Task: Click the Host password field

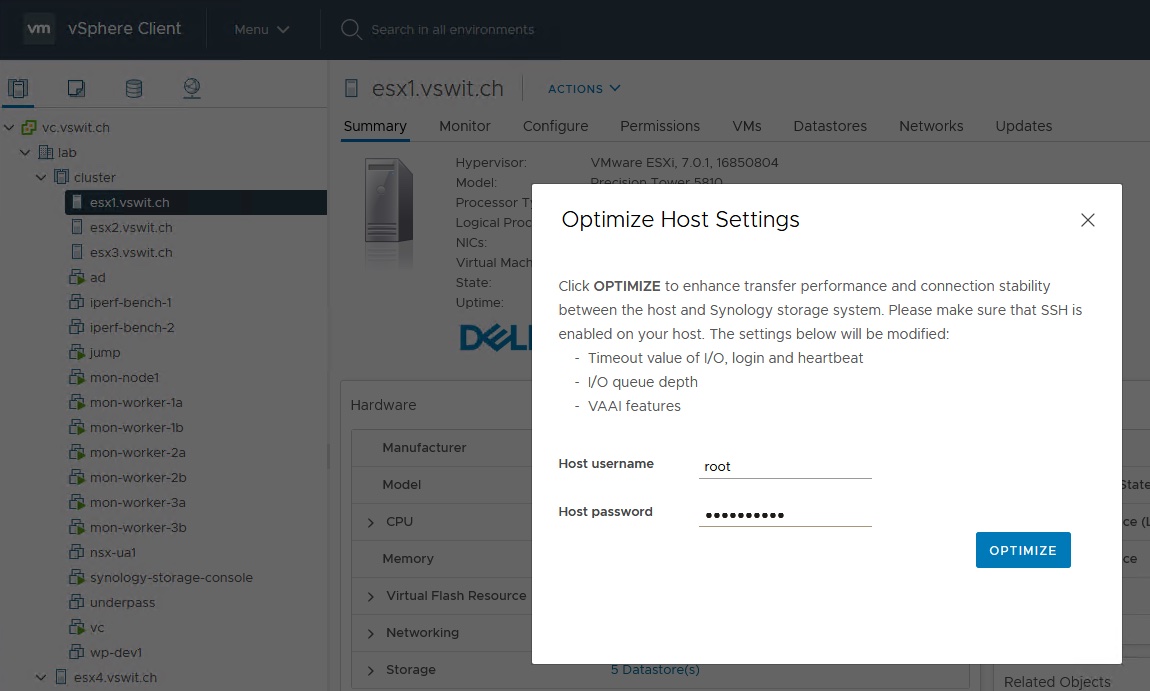Action: click(x=785, y=515)
